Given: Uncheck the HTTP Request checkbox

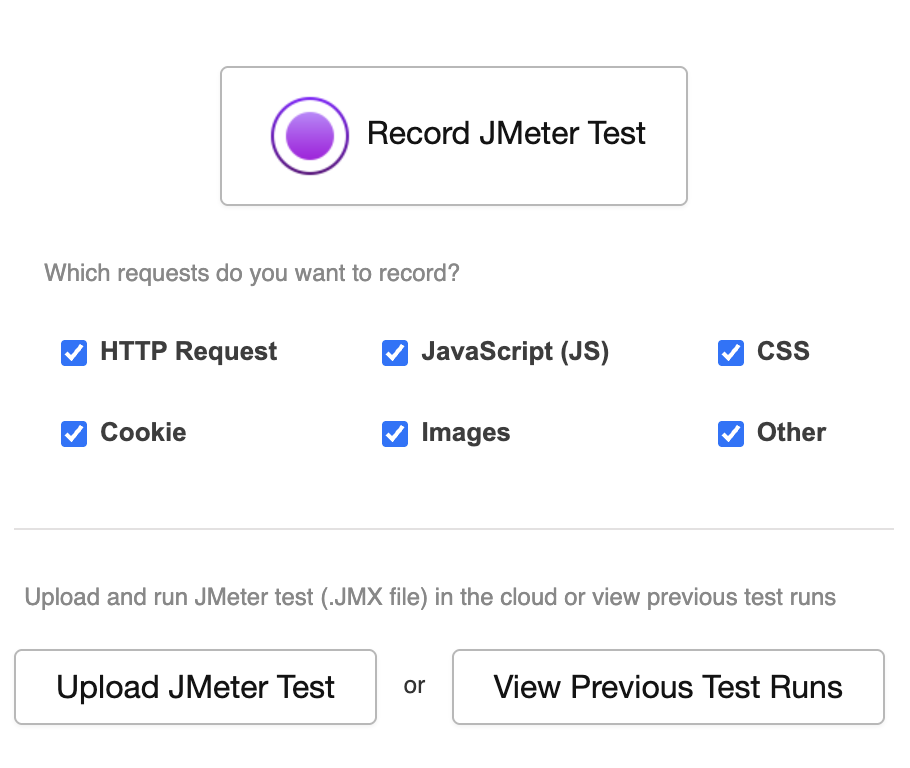Looking at the screenshot, I should (74, 353).
